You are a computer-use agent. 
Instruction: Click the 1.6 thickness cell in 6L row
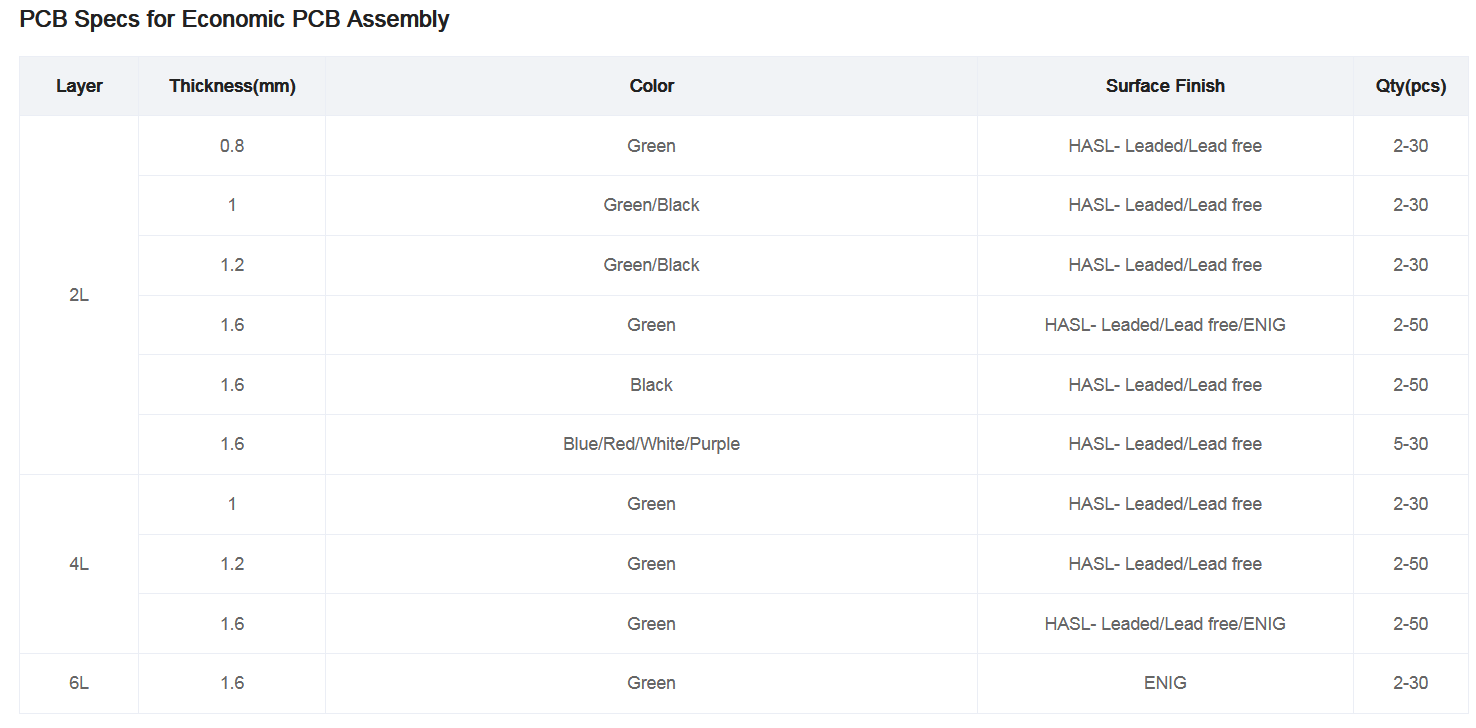tap(232, 683)
